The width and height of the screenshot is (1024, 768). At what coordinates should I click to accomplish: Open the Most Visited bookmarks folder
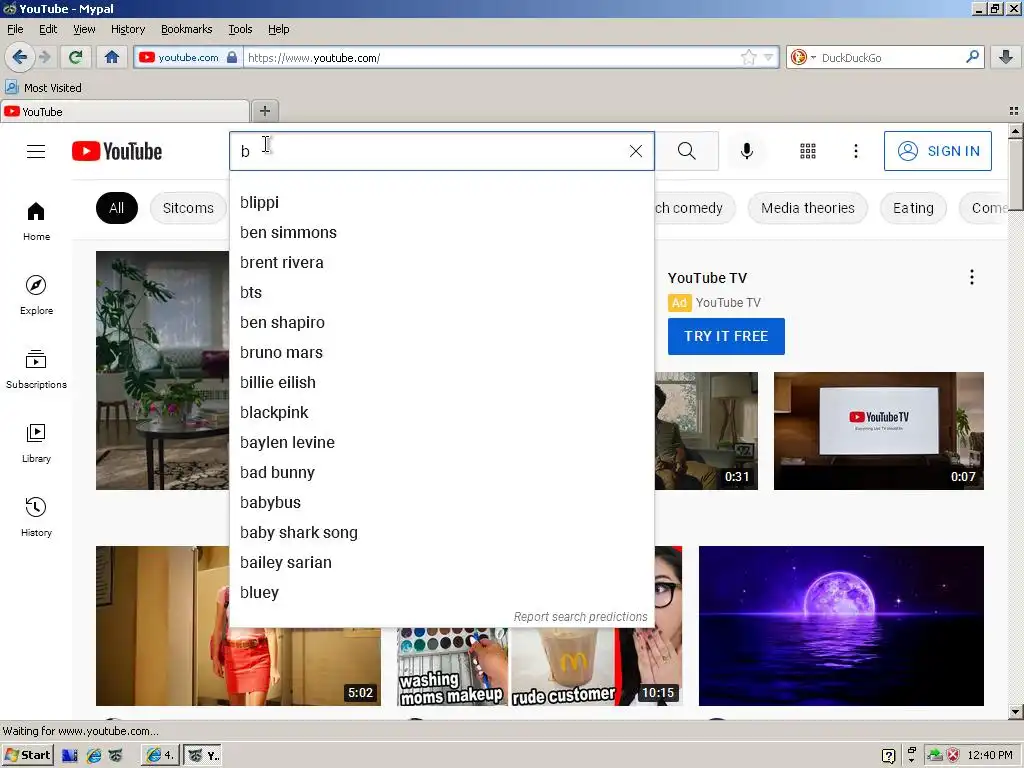tap(43, 88)
